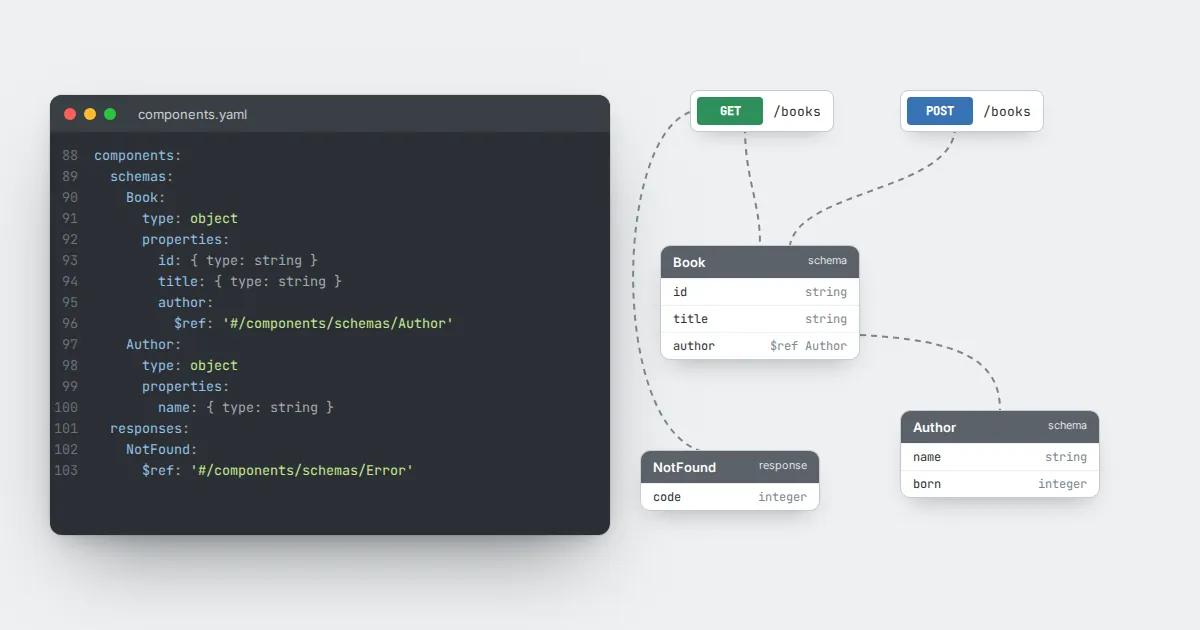Select the NotFound response card header

[x=730, y=467]
